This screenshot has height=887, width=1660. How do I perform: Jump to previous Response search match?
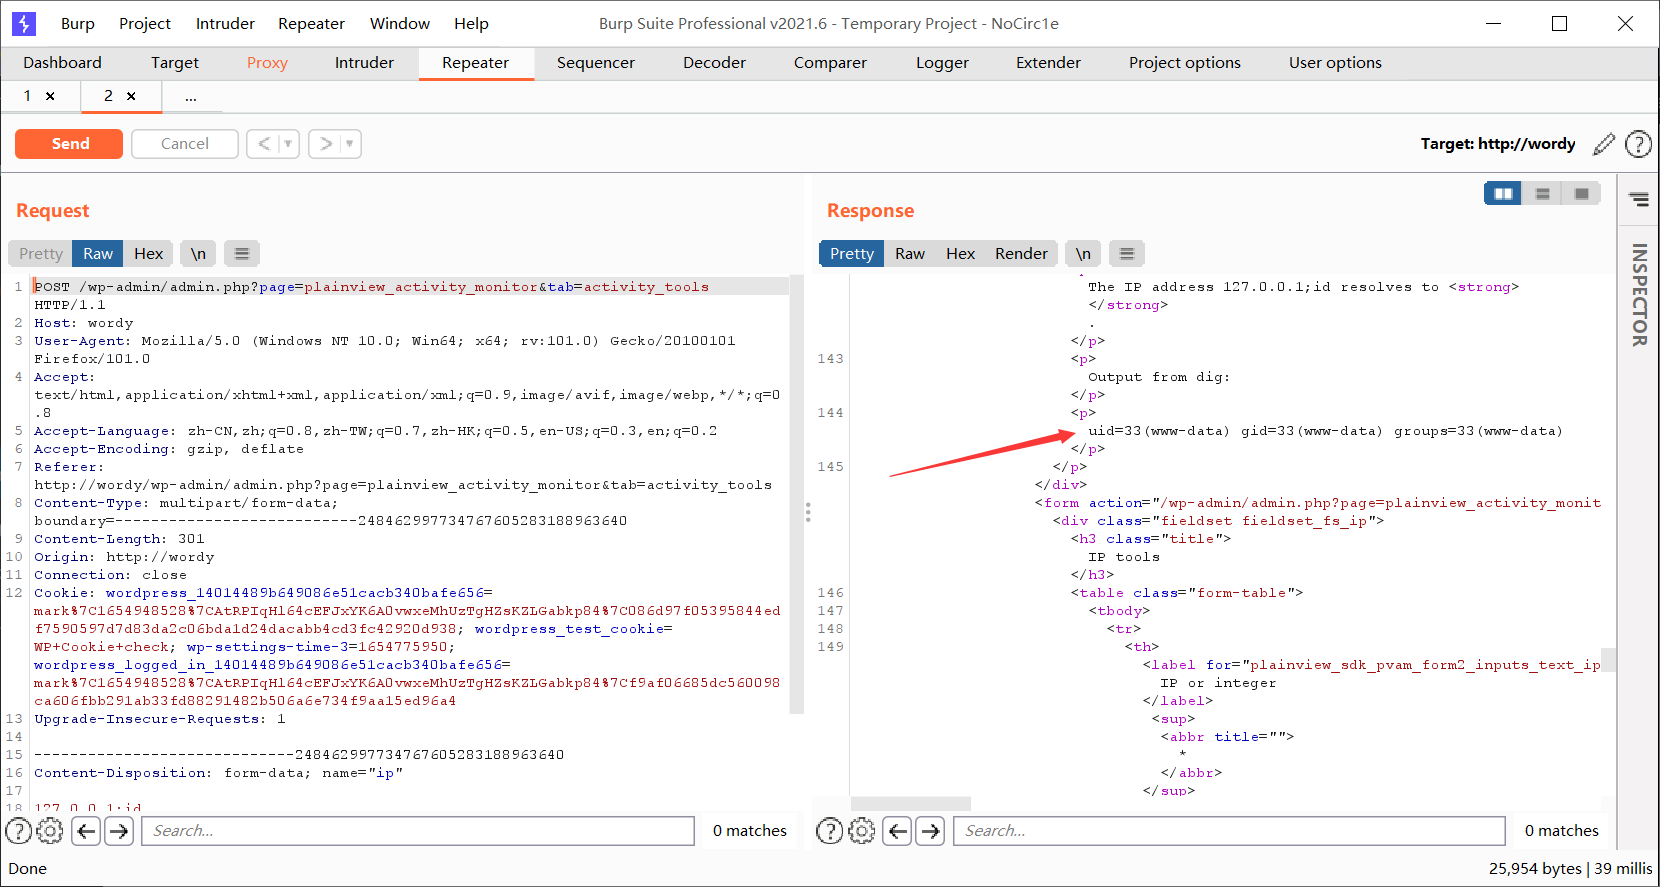(x=898, y=831)
